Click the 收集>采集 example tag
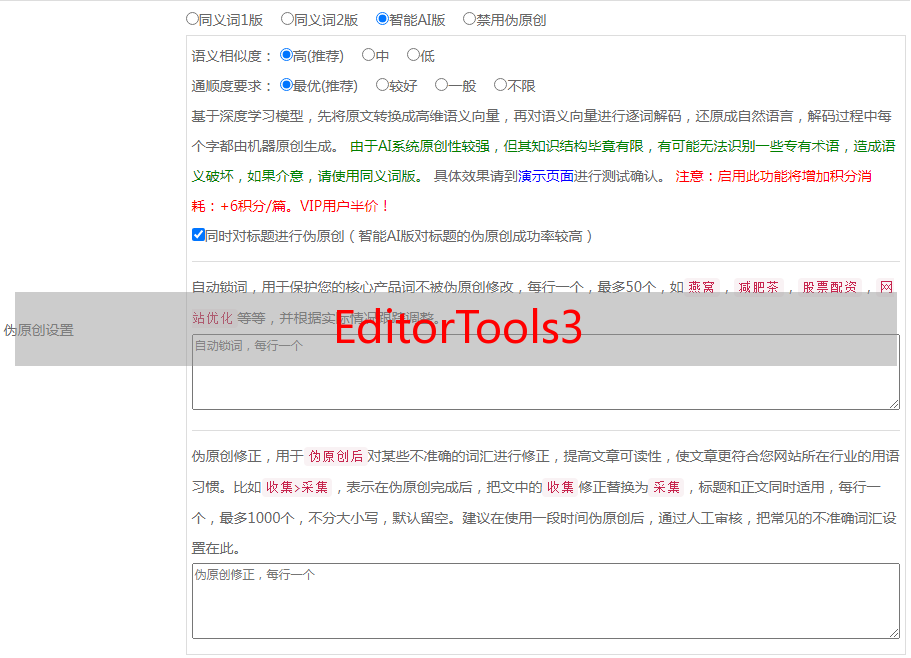This screenshot has width=911, height=658. pos(297,487)
